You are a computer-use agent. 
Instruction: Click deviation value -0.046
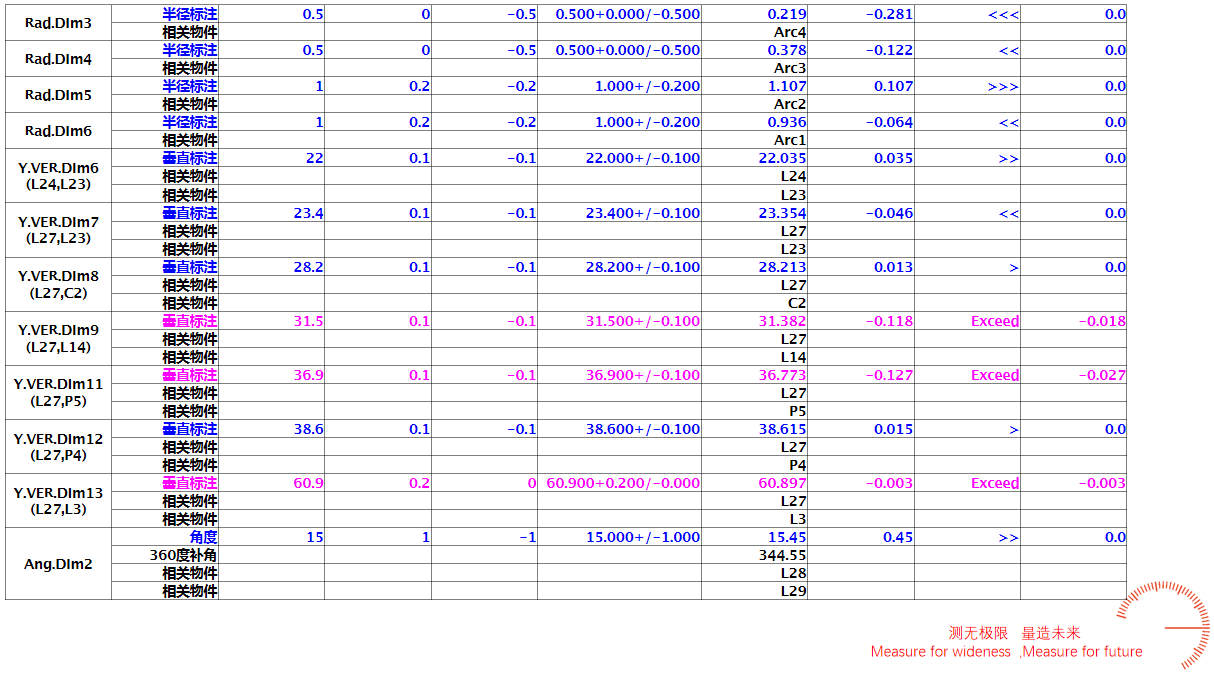pos(889,213)
